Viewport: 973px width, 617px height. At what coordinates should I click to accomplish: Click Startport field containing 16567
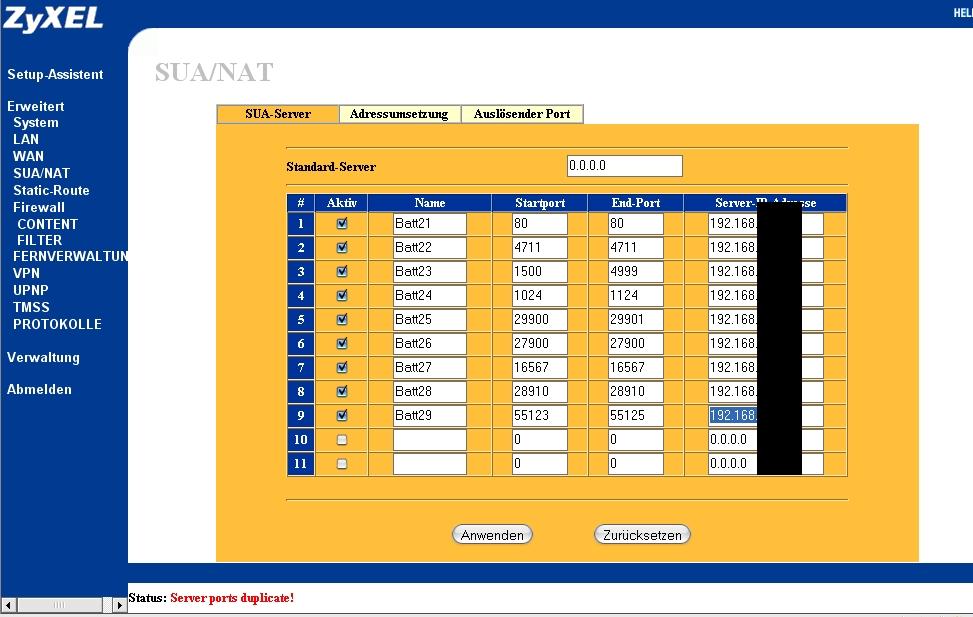[539, 367]
